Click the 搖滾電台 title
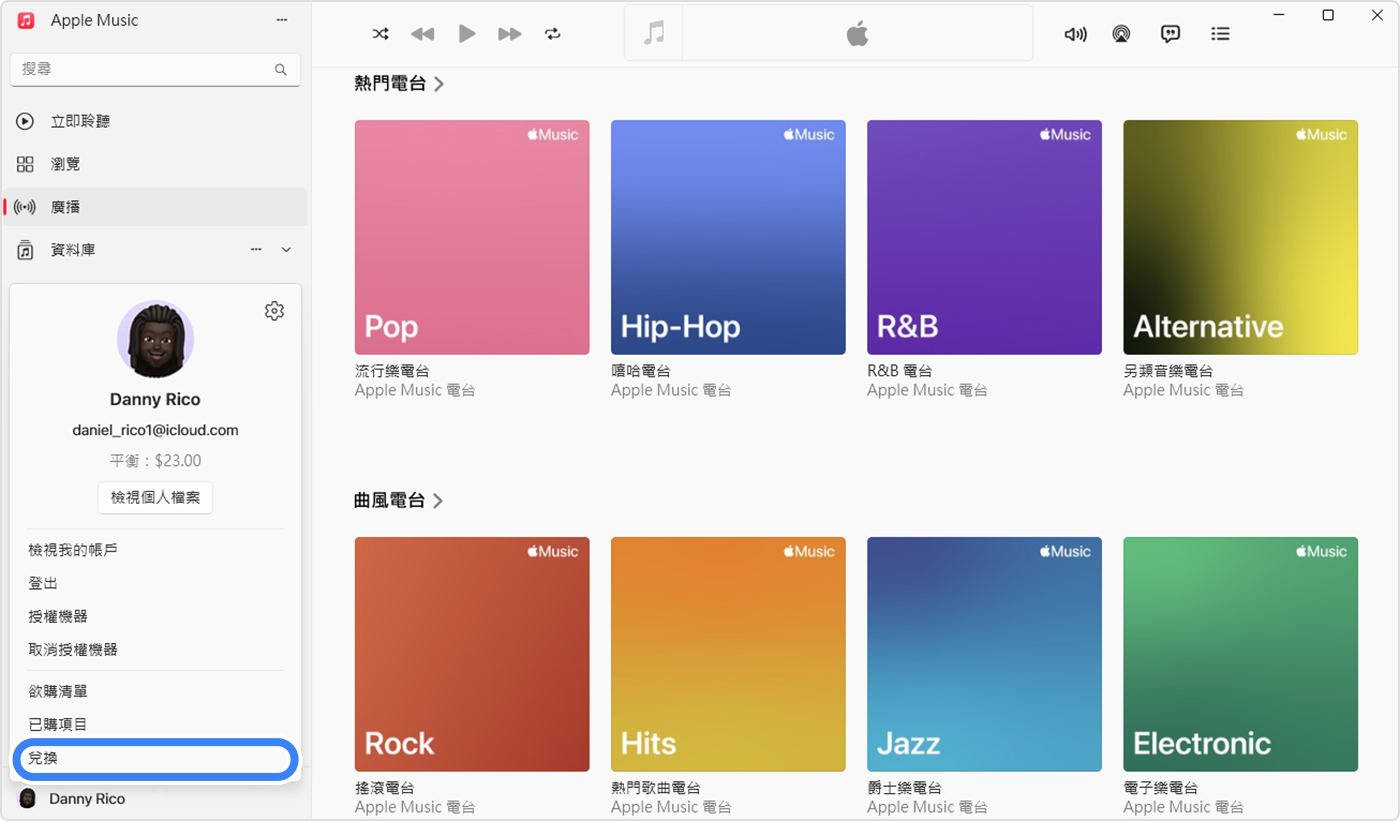This screenshot has height=822, width=1400. tap(385, 788)
